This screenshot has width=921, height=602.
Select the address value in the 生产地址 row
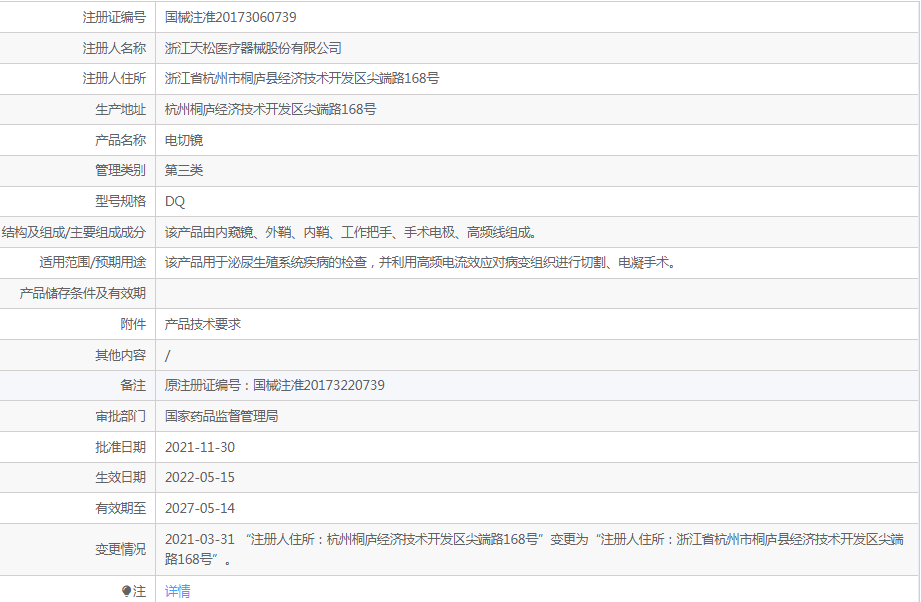tap(271, 109)
